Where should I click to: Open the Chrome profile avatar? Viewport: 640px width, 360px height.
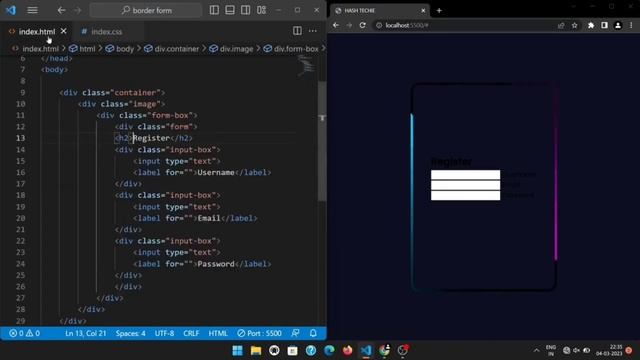coord(618,25)
